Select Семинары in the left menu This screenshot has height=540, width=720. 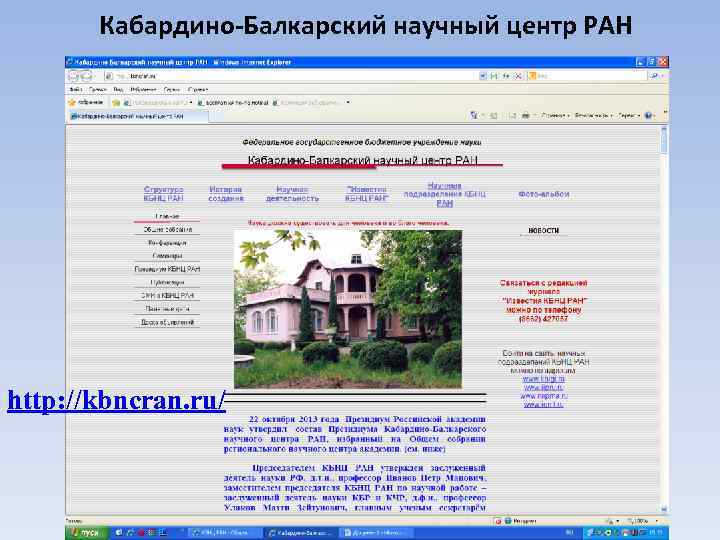[x=167, y=256]
